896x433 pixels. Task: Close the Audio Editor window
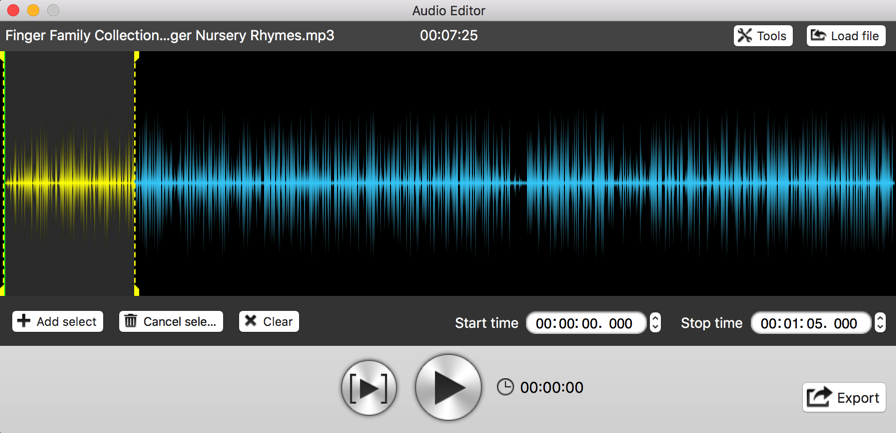tap(13, 10)
